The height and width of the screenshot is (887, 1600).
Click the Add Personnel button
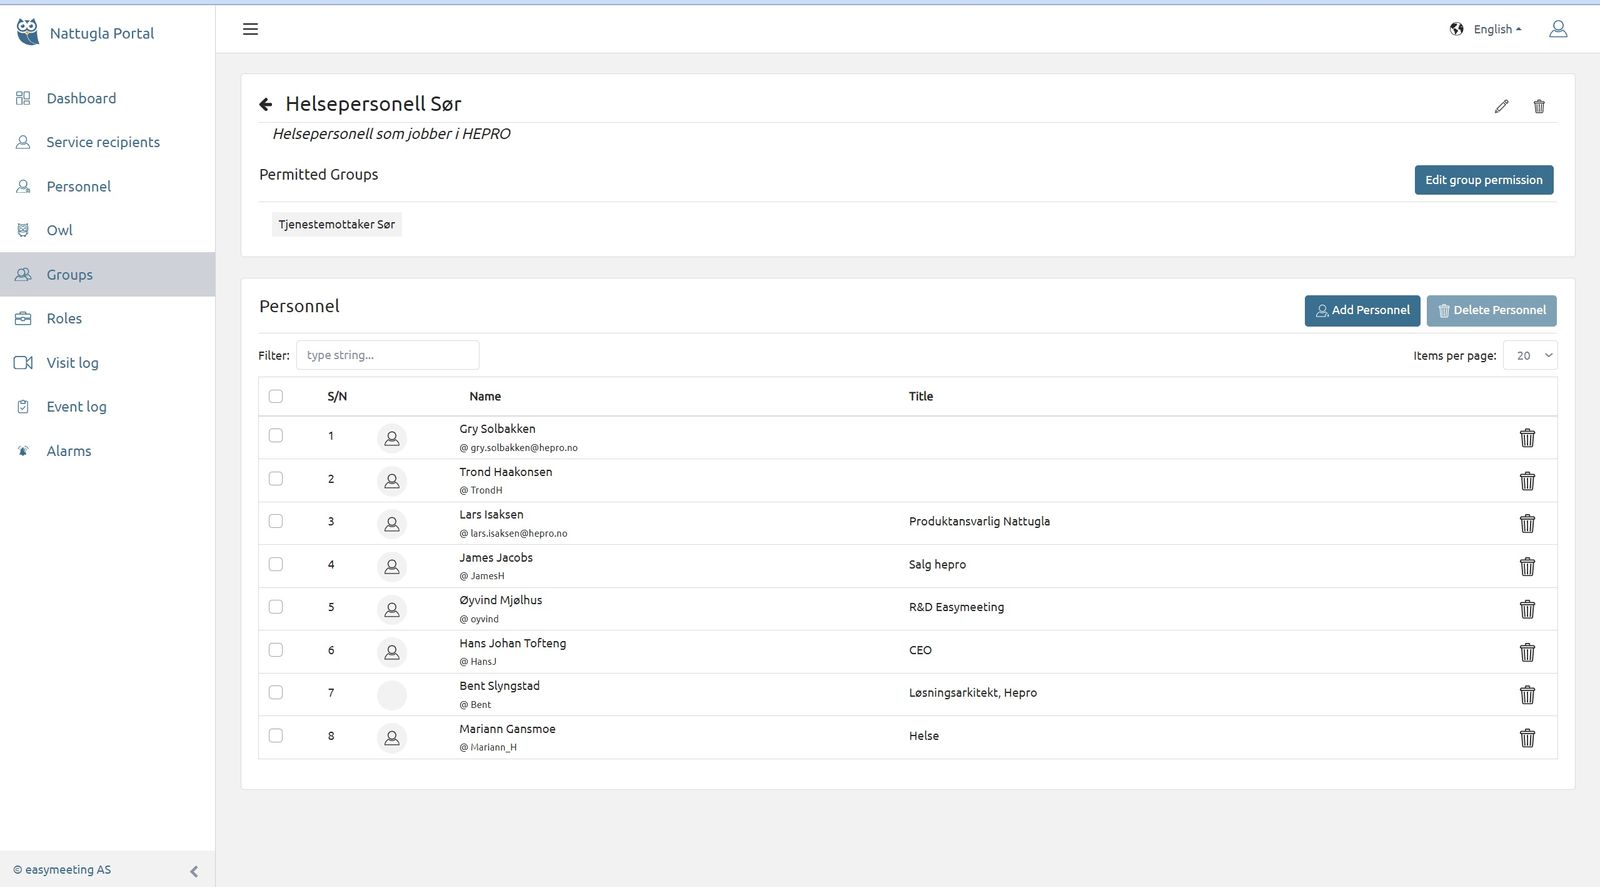1362,310
